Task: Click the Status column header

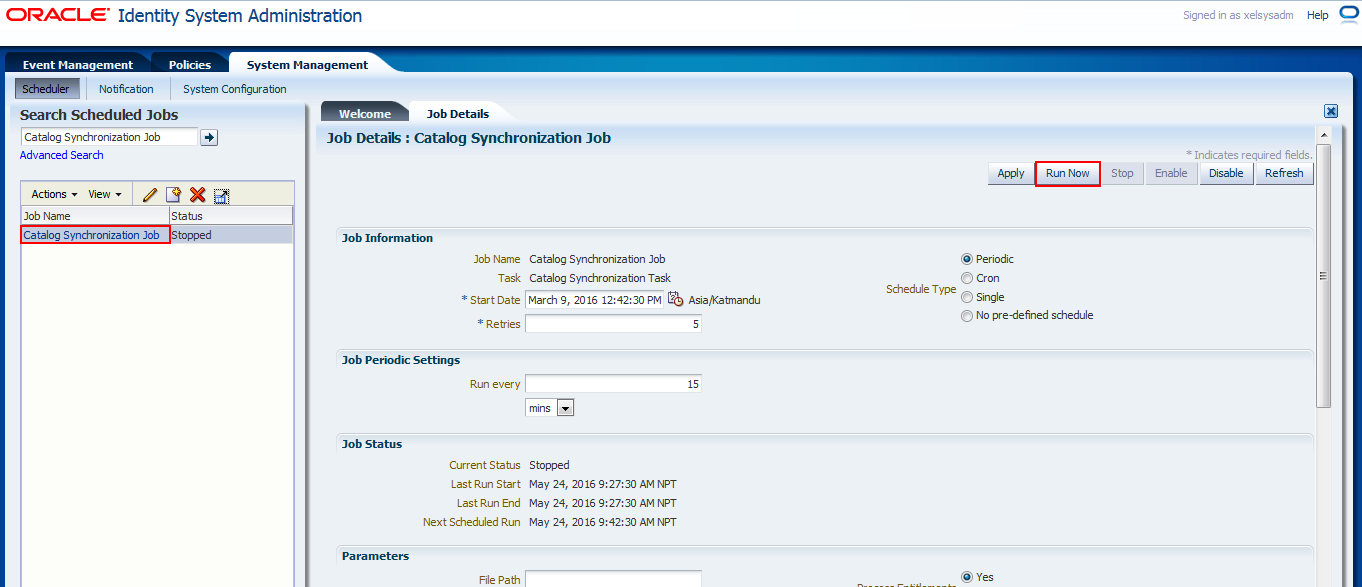Action: tap(231, 216)
